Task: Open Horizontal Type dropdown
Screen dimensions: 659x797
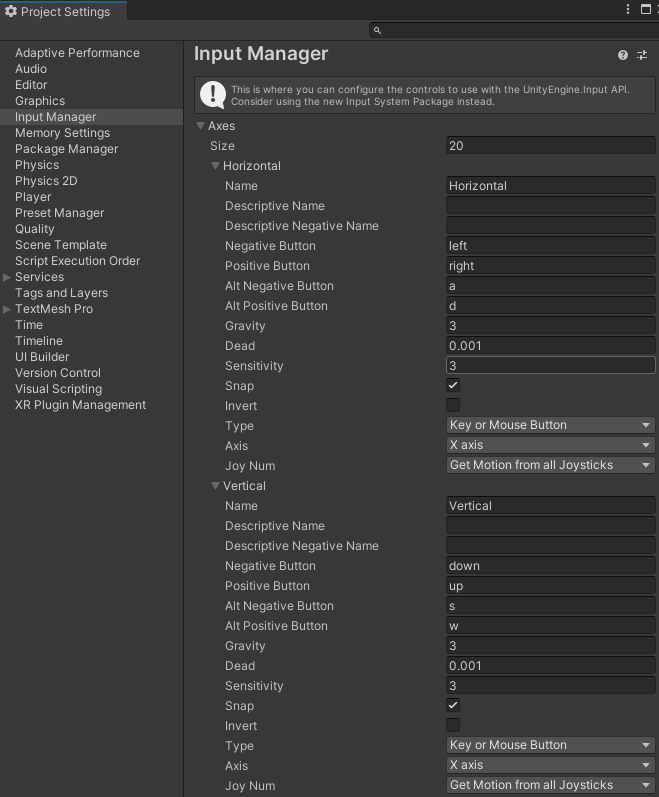Action: 550,425
